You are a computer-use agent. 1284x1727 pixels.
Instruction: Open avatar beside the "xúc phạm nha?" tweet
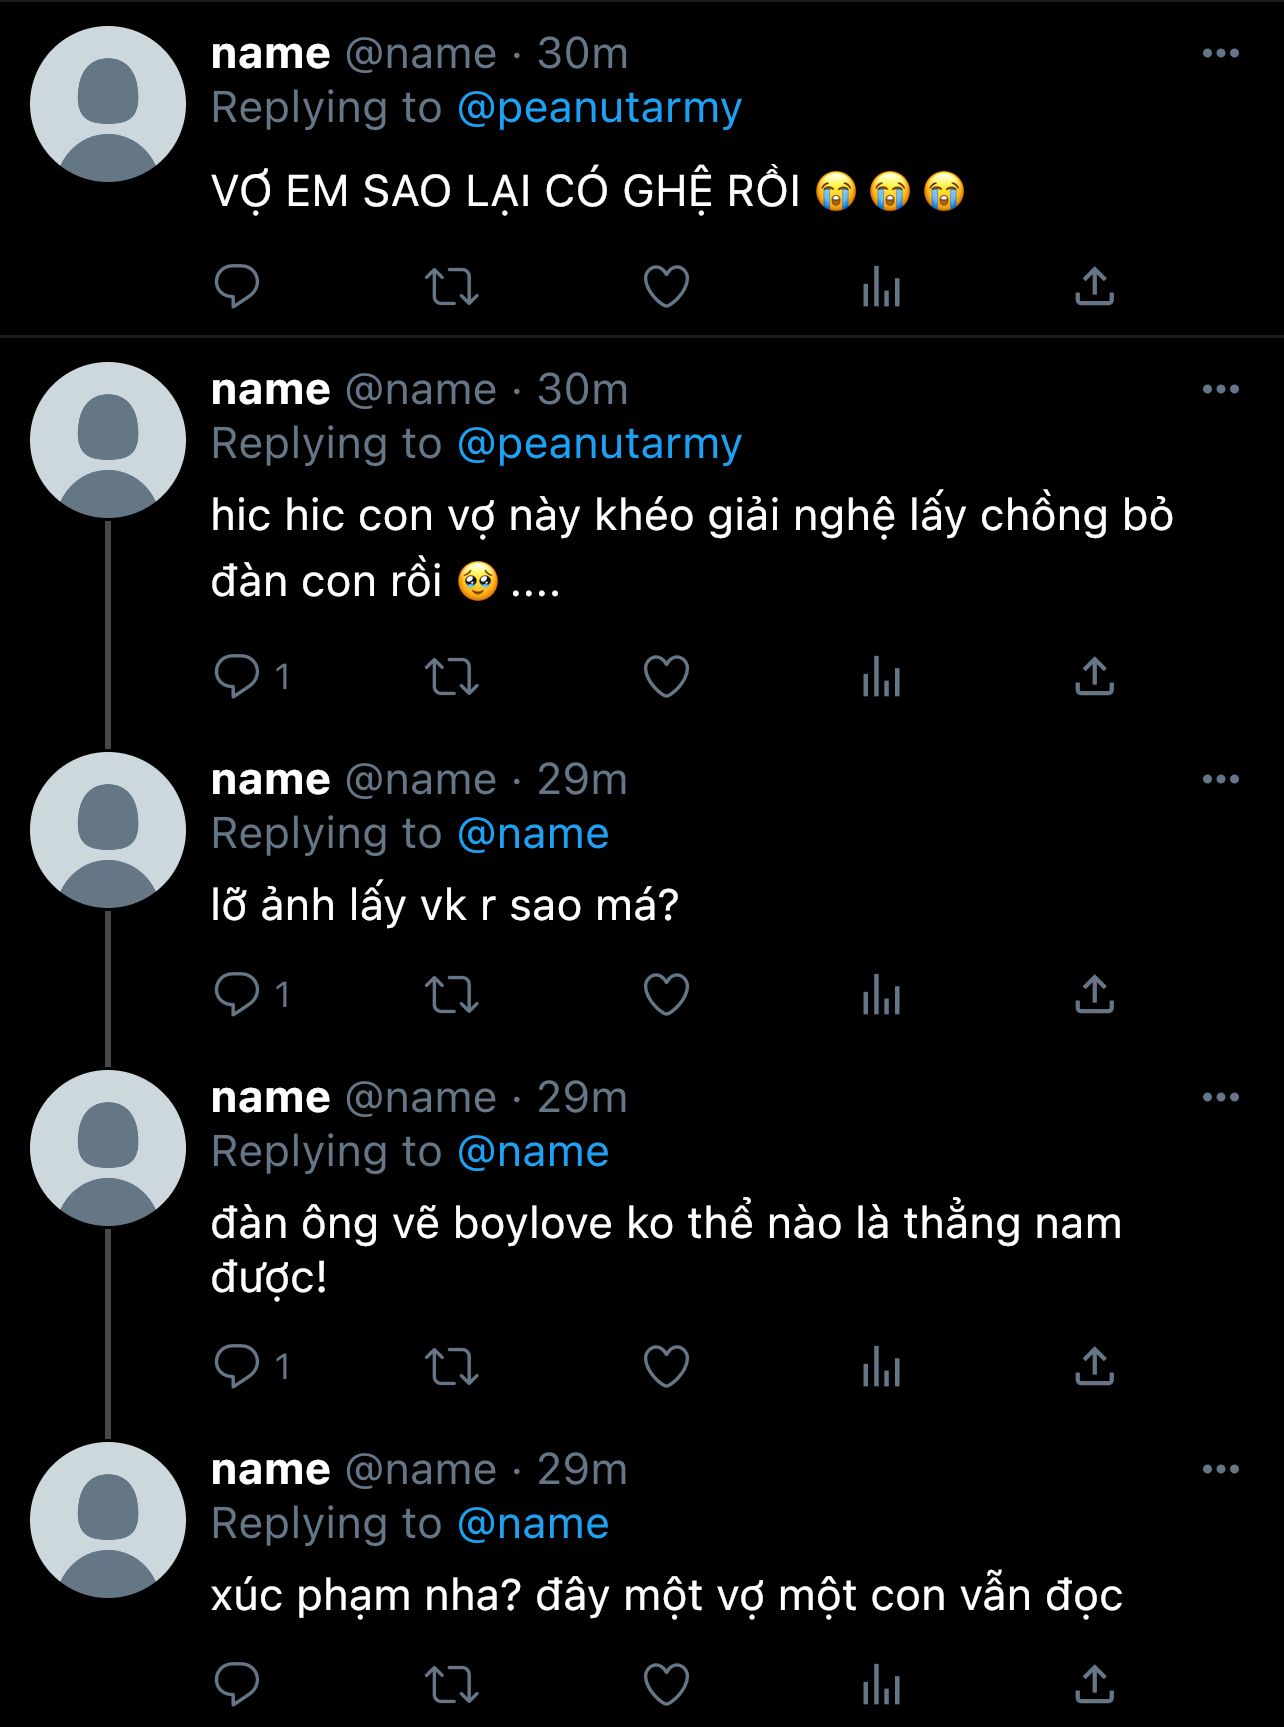108,1520
